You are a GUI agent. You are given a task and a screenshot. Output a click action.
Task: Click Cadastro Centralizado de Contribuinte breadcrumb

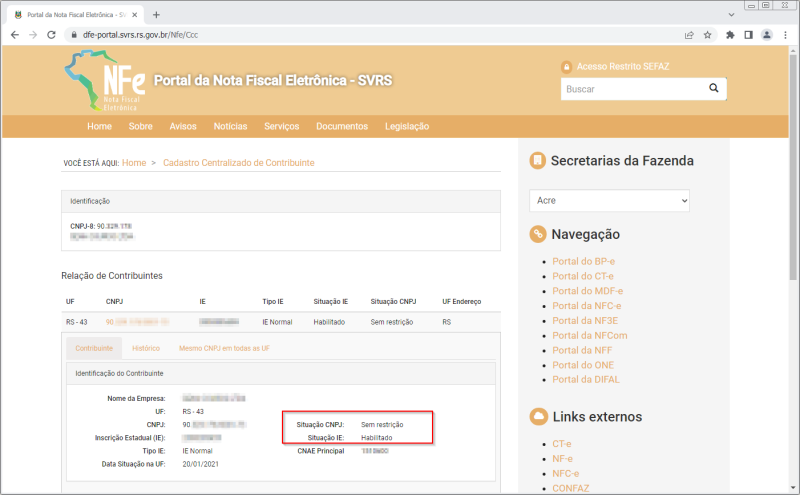[239, 163]
